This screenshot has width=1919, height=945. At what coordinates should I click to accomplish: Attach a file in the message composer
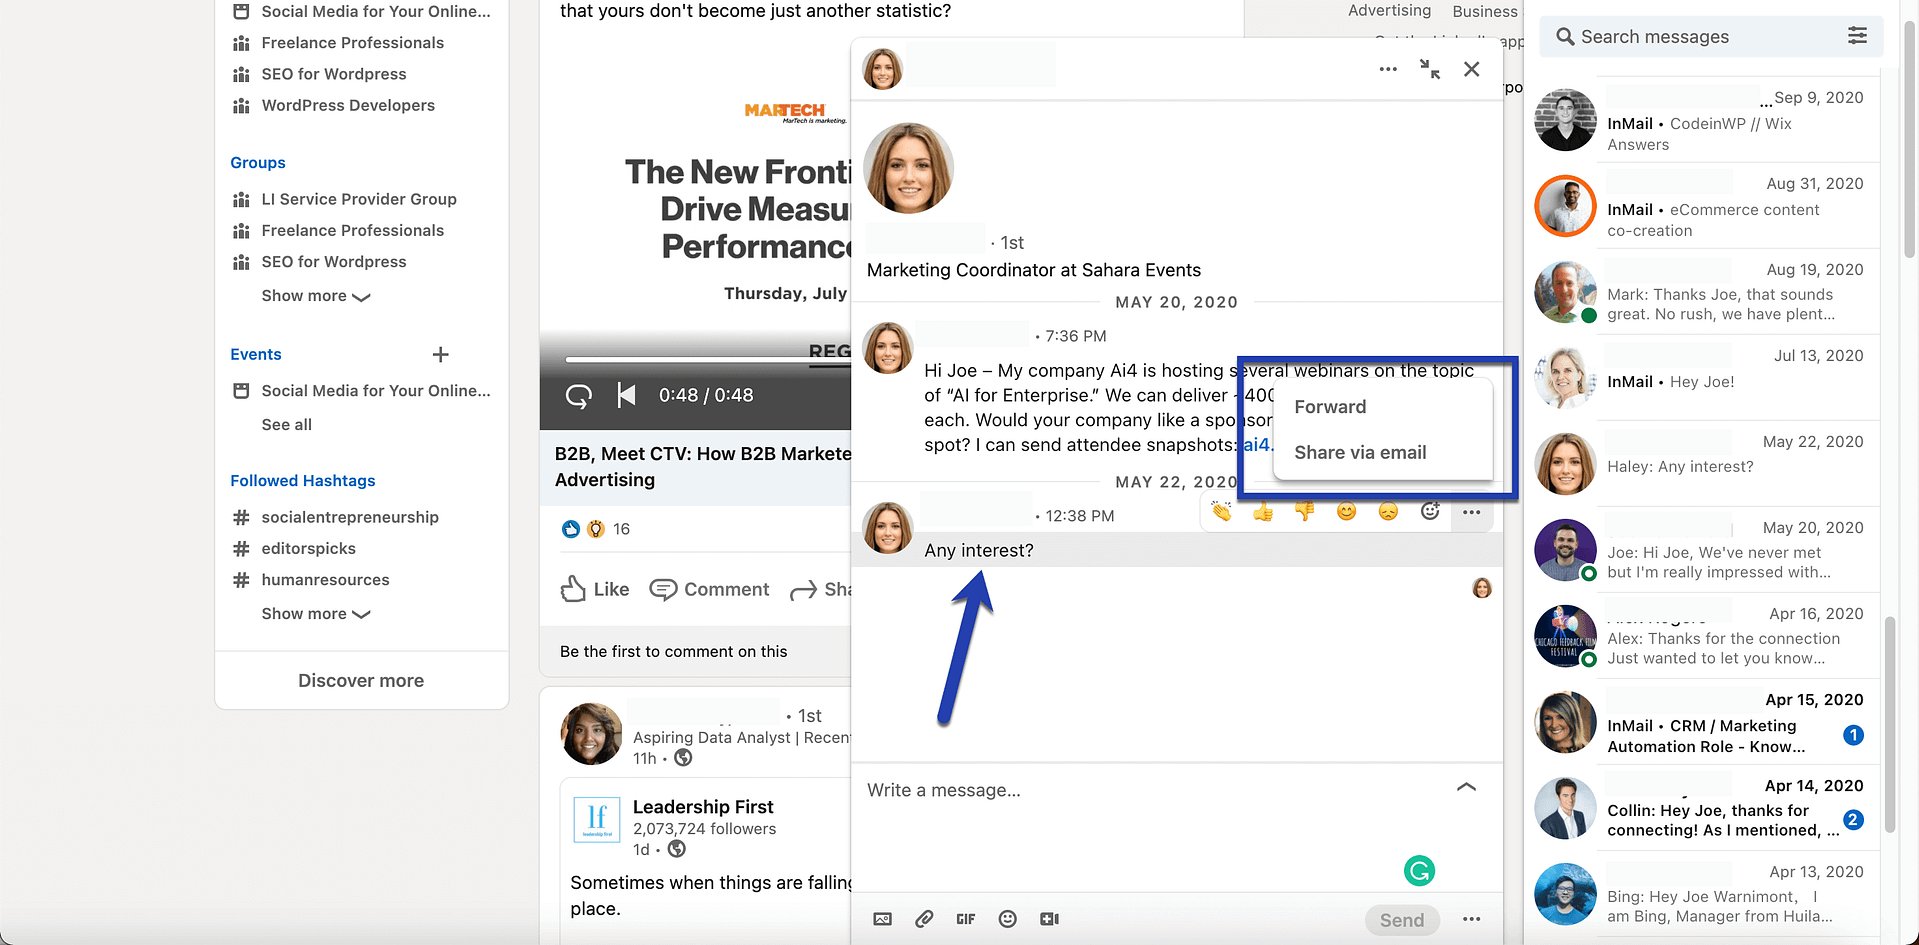pos(923,918)
